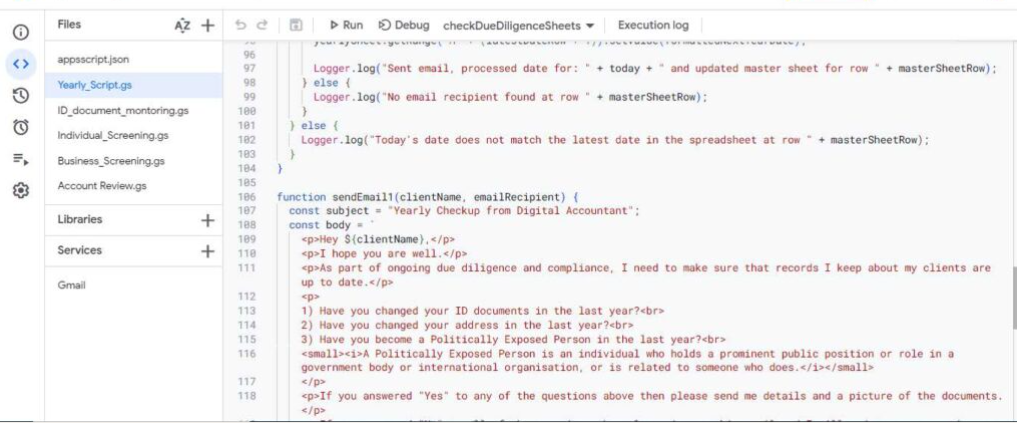Save project with the disk icon
The height and width of the screenshot is (423, 1017).
(x=296, y=25)
